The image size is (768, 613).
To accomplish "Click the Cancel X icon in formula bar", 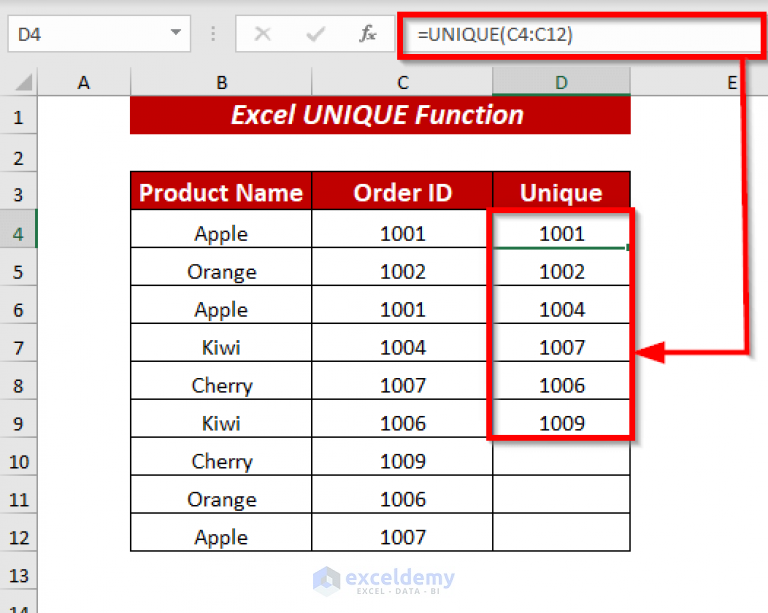I will coord(263,34).
